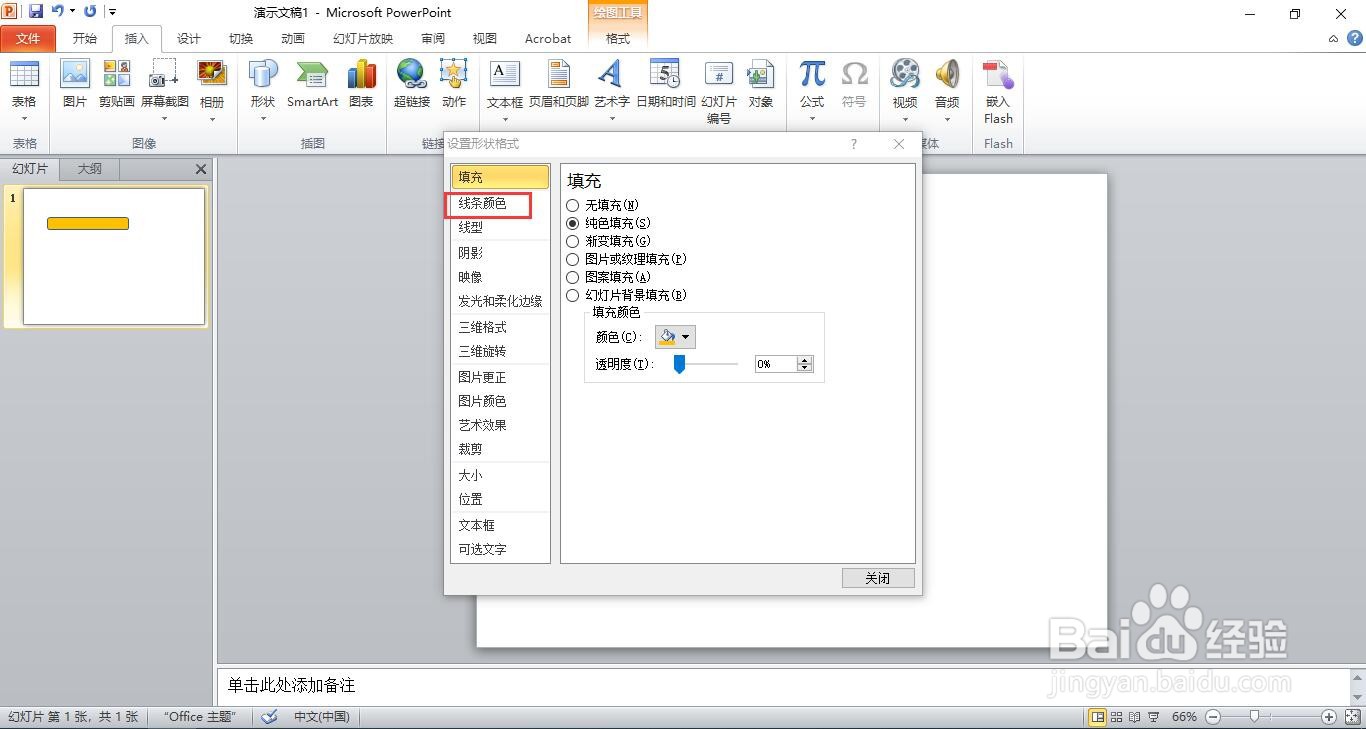Image resolution: width=1366 pixels, height=729 pixels.
Task: Switch to the 设计 design tab
Action: tap(189, 39)
